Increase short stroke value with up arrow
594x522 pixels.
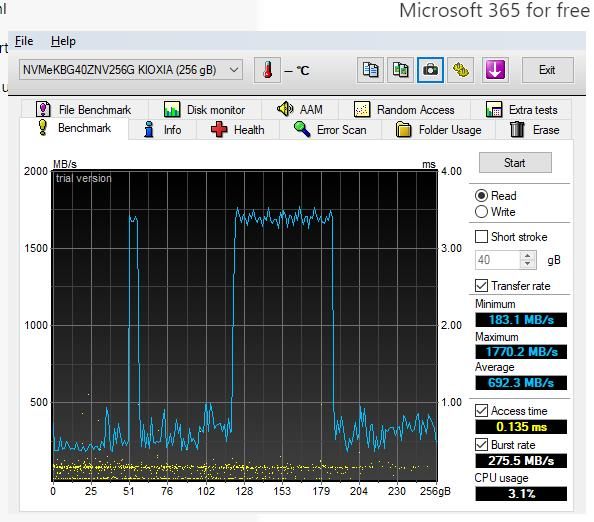pos(528,256)
